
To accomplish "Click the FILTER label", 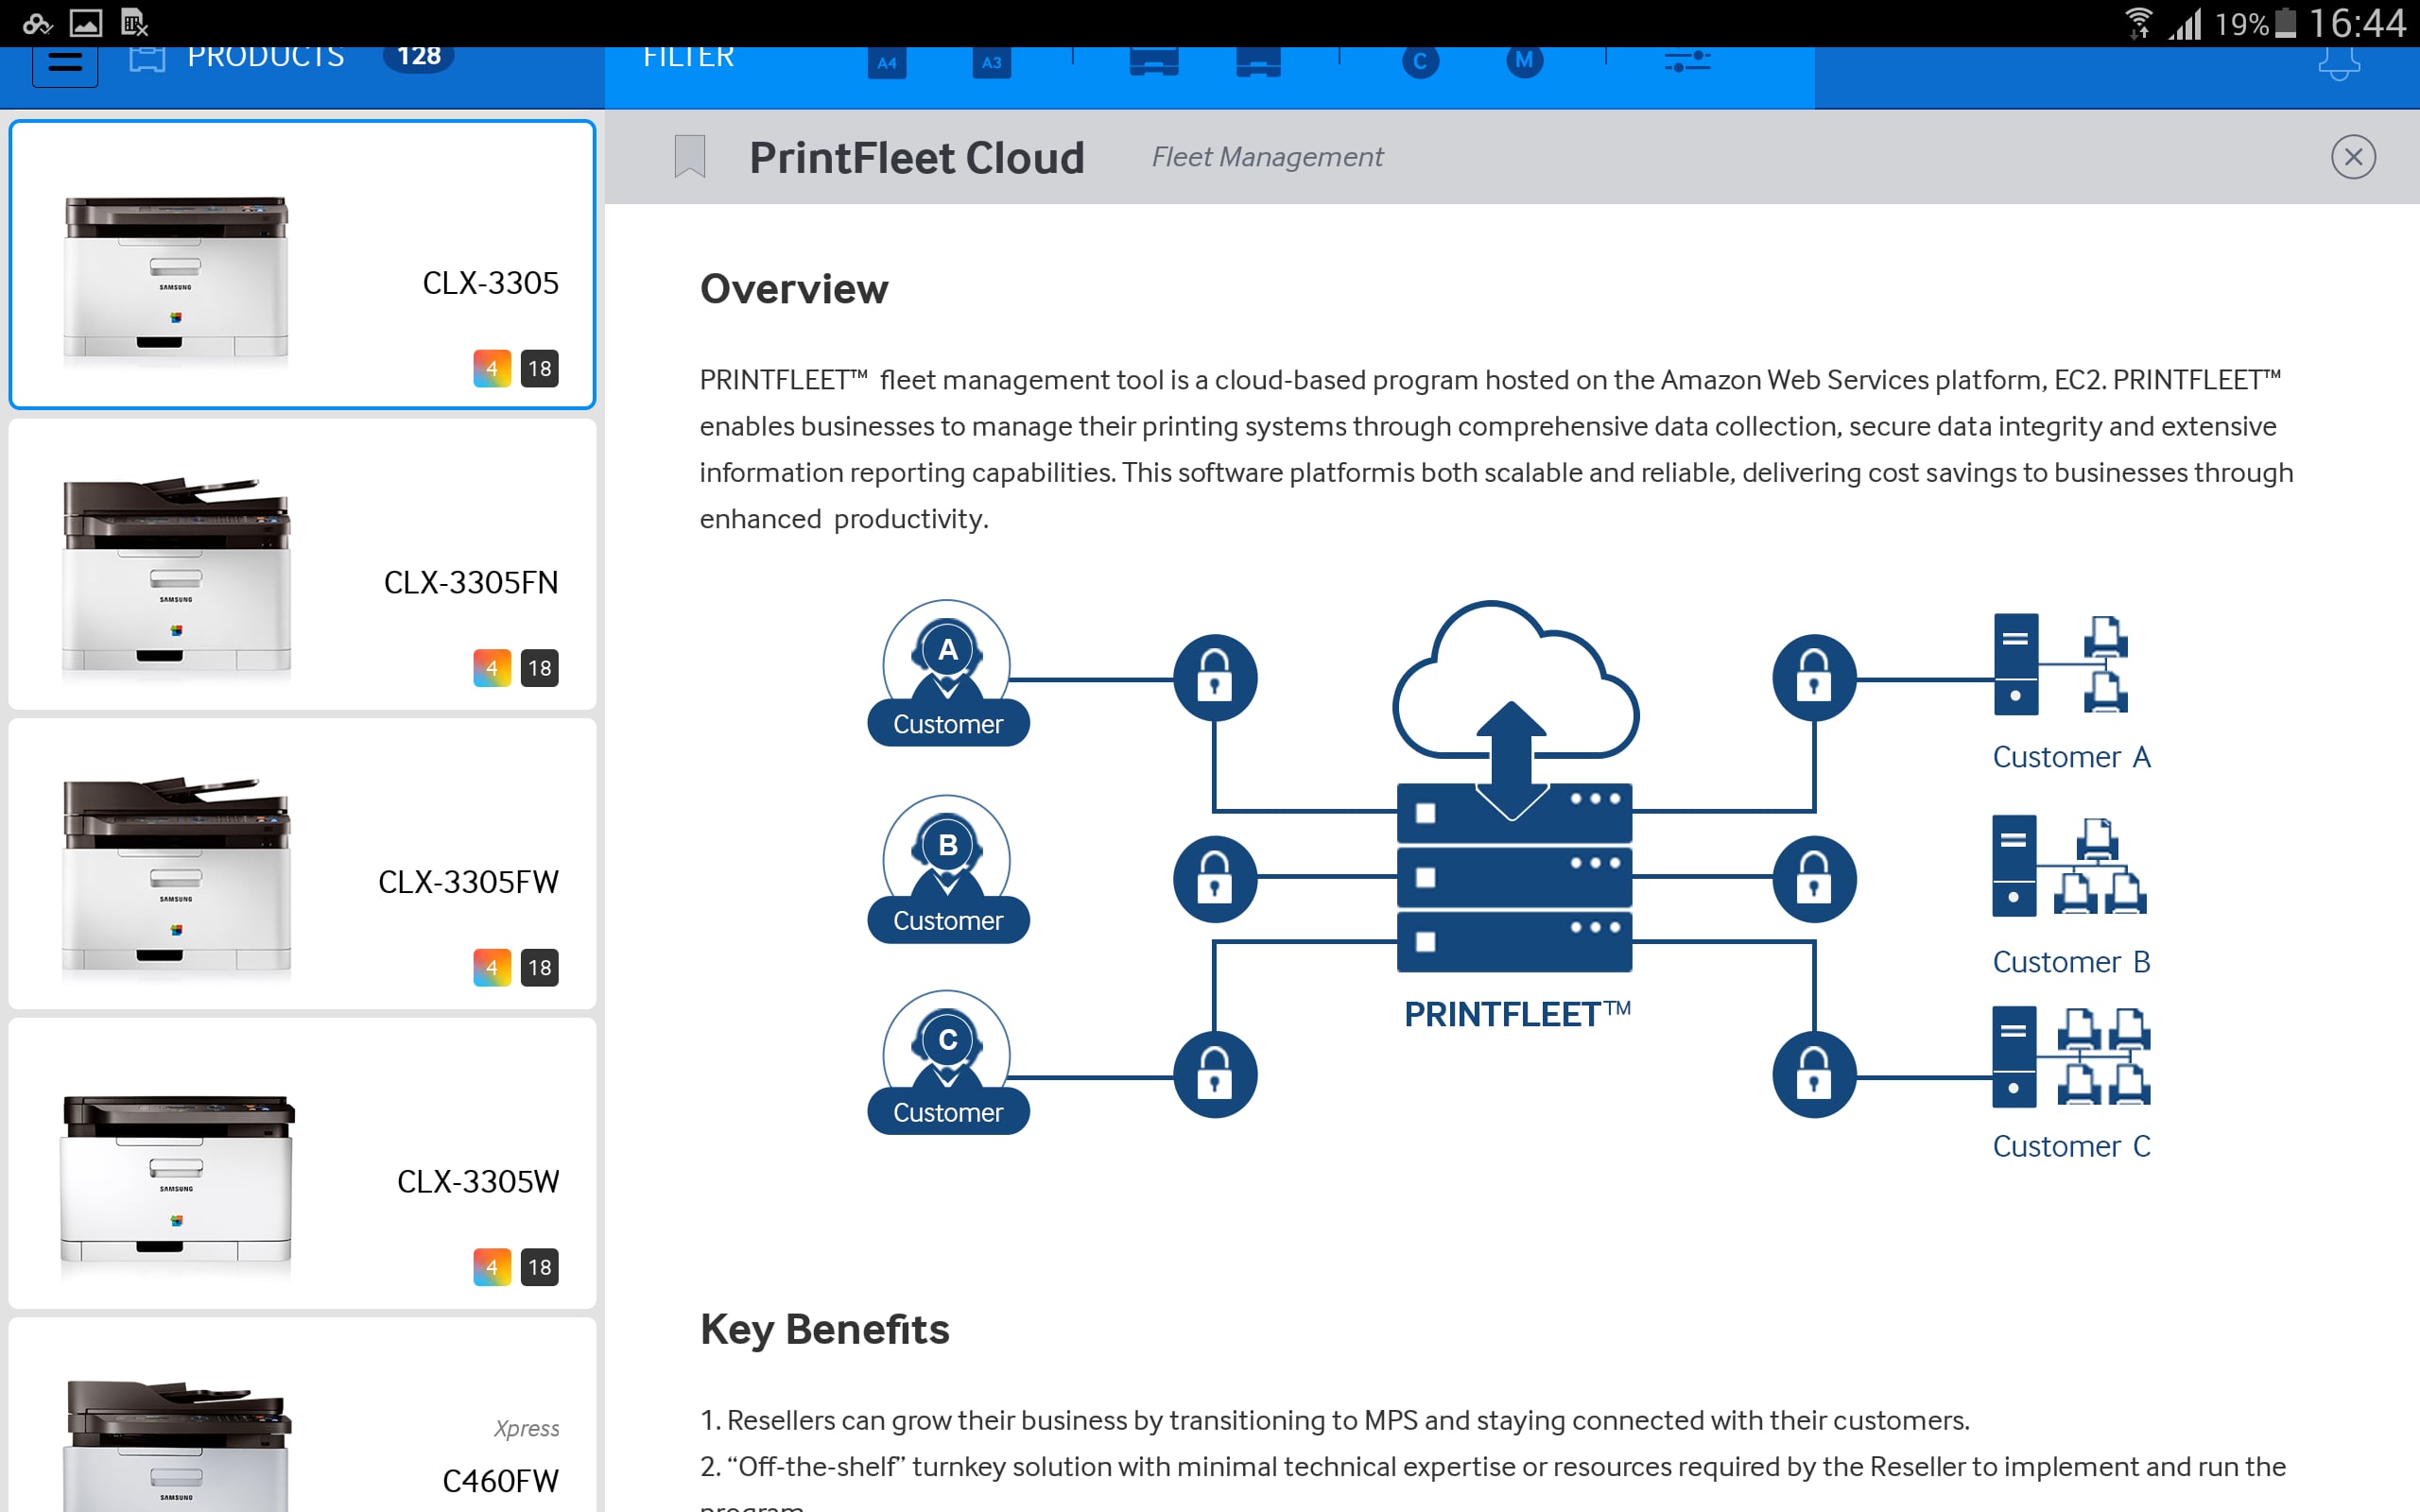I will (x=688, y=58).
